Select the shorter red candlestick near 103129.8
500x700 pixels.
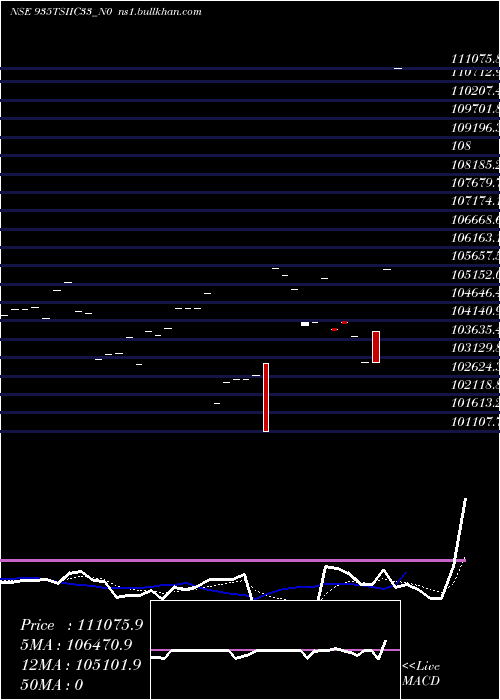(x=376, y=347)
